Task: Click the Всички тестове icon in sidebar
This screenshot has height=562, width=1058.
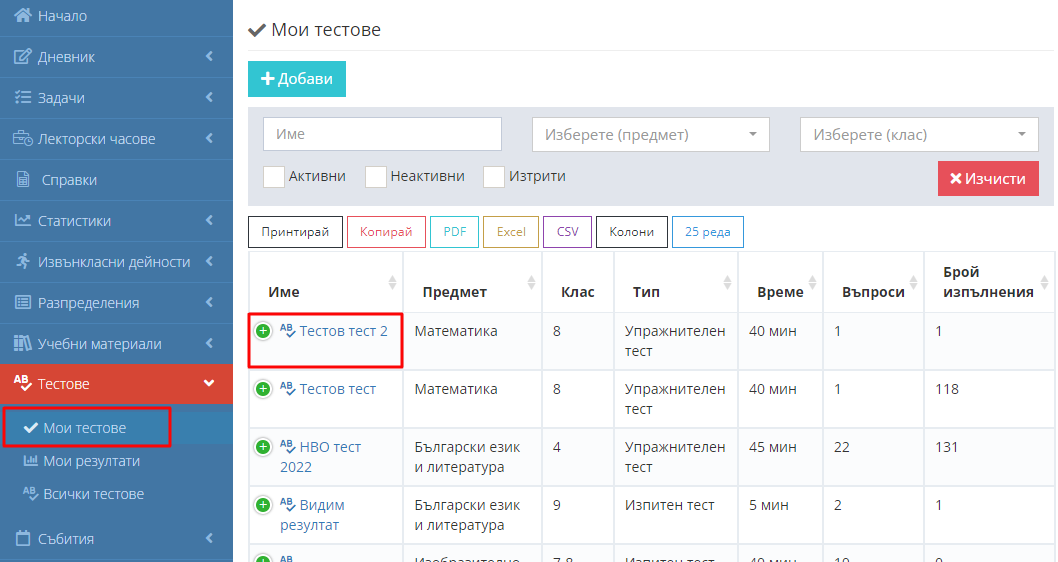Action: [x=28, y=494]
